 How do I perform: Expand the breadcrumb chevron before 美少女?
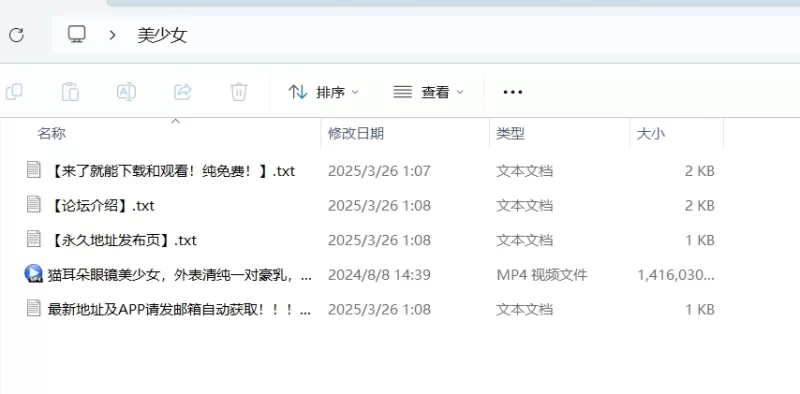point(113,35)
